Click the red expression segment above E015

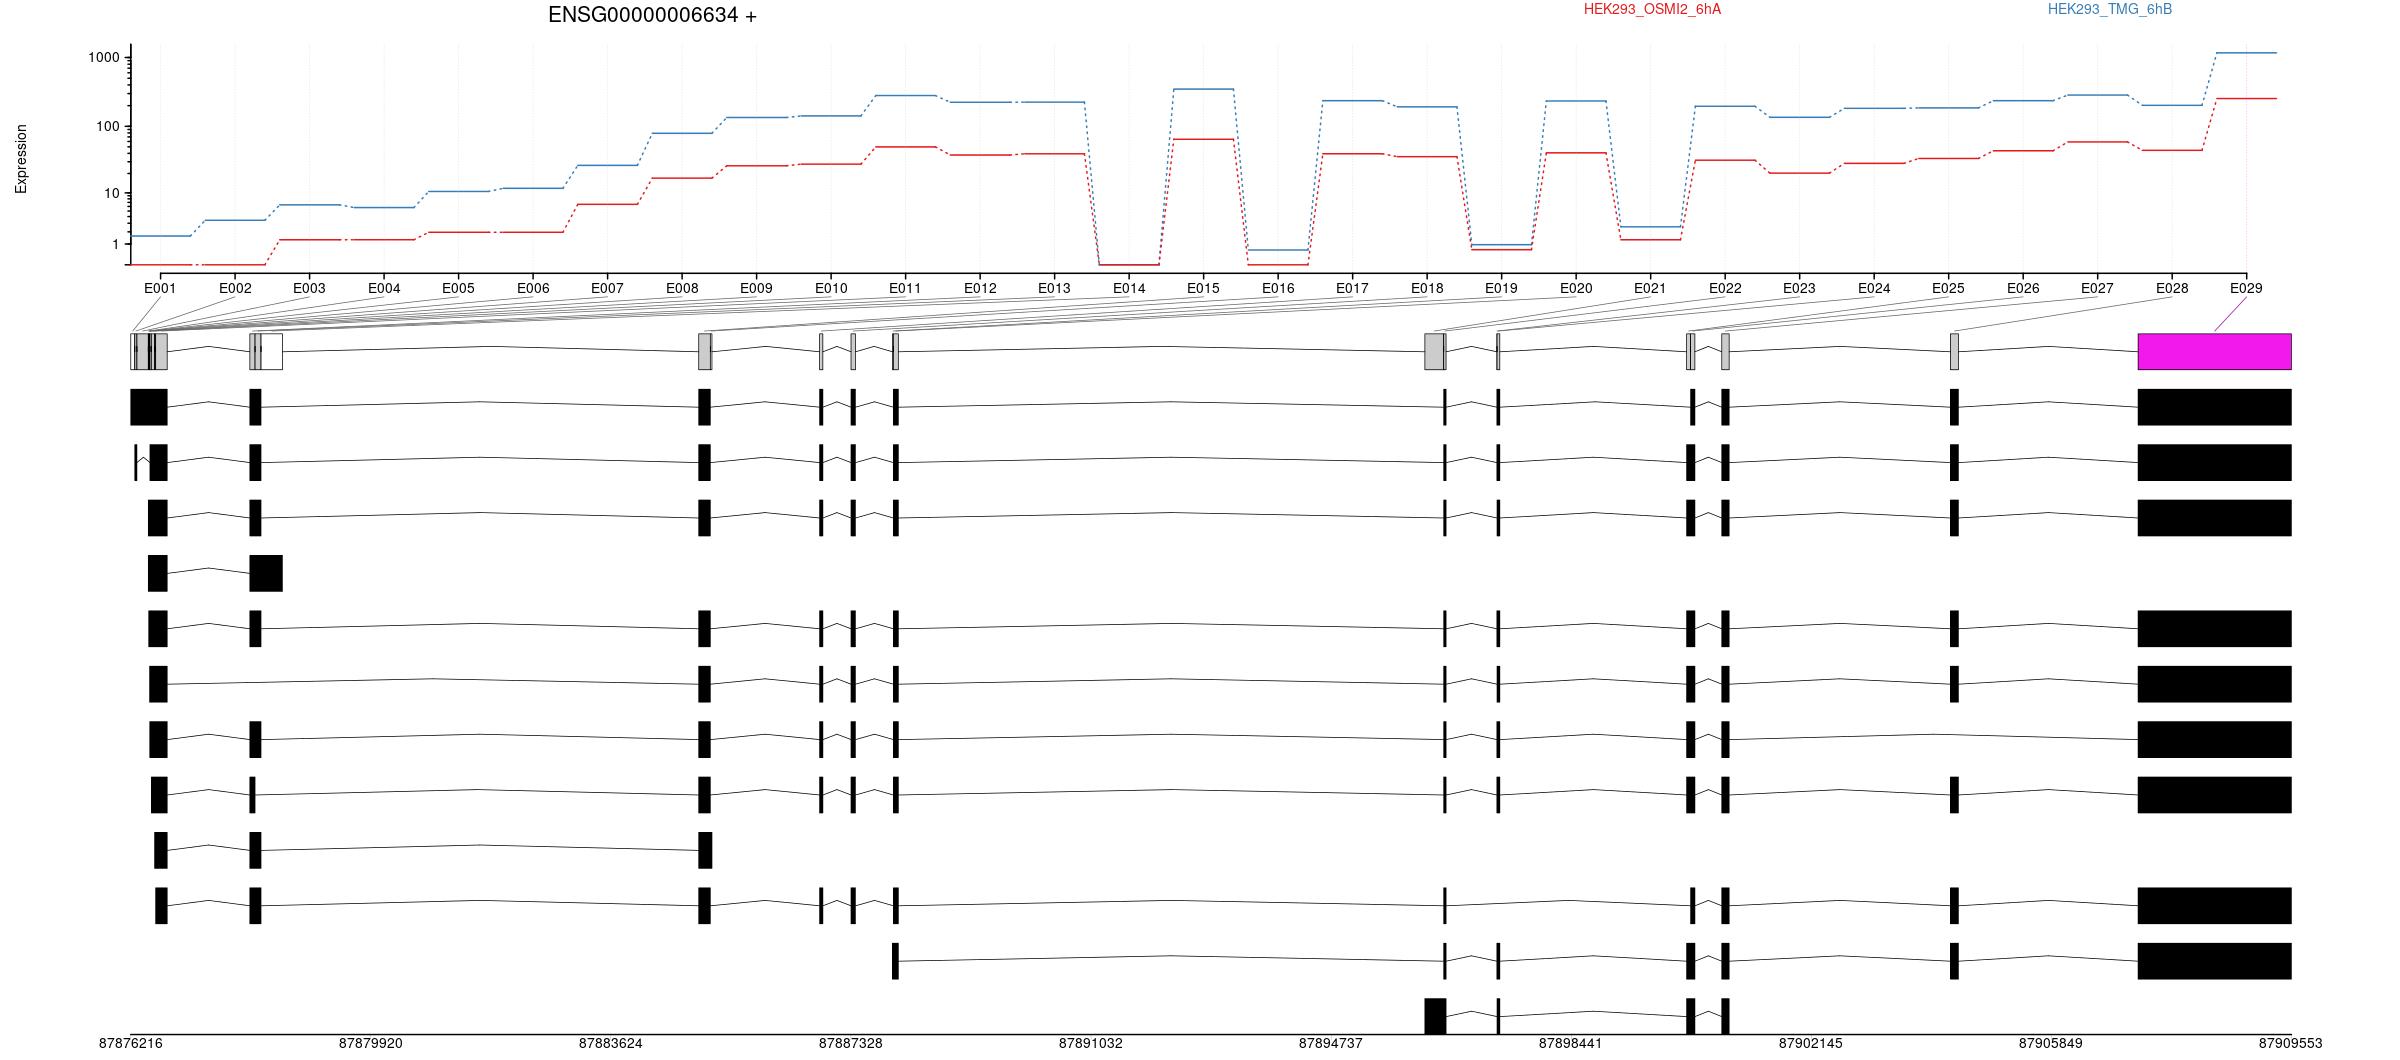click(x=1203, y=139)
